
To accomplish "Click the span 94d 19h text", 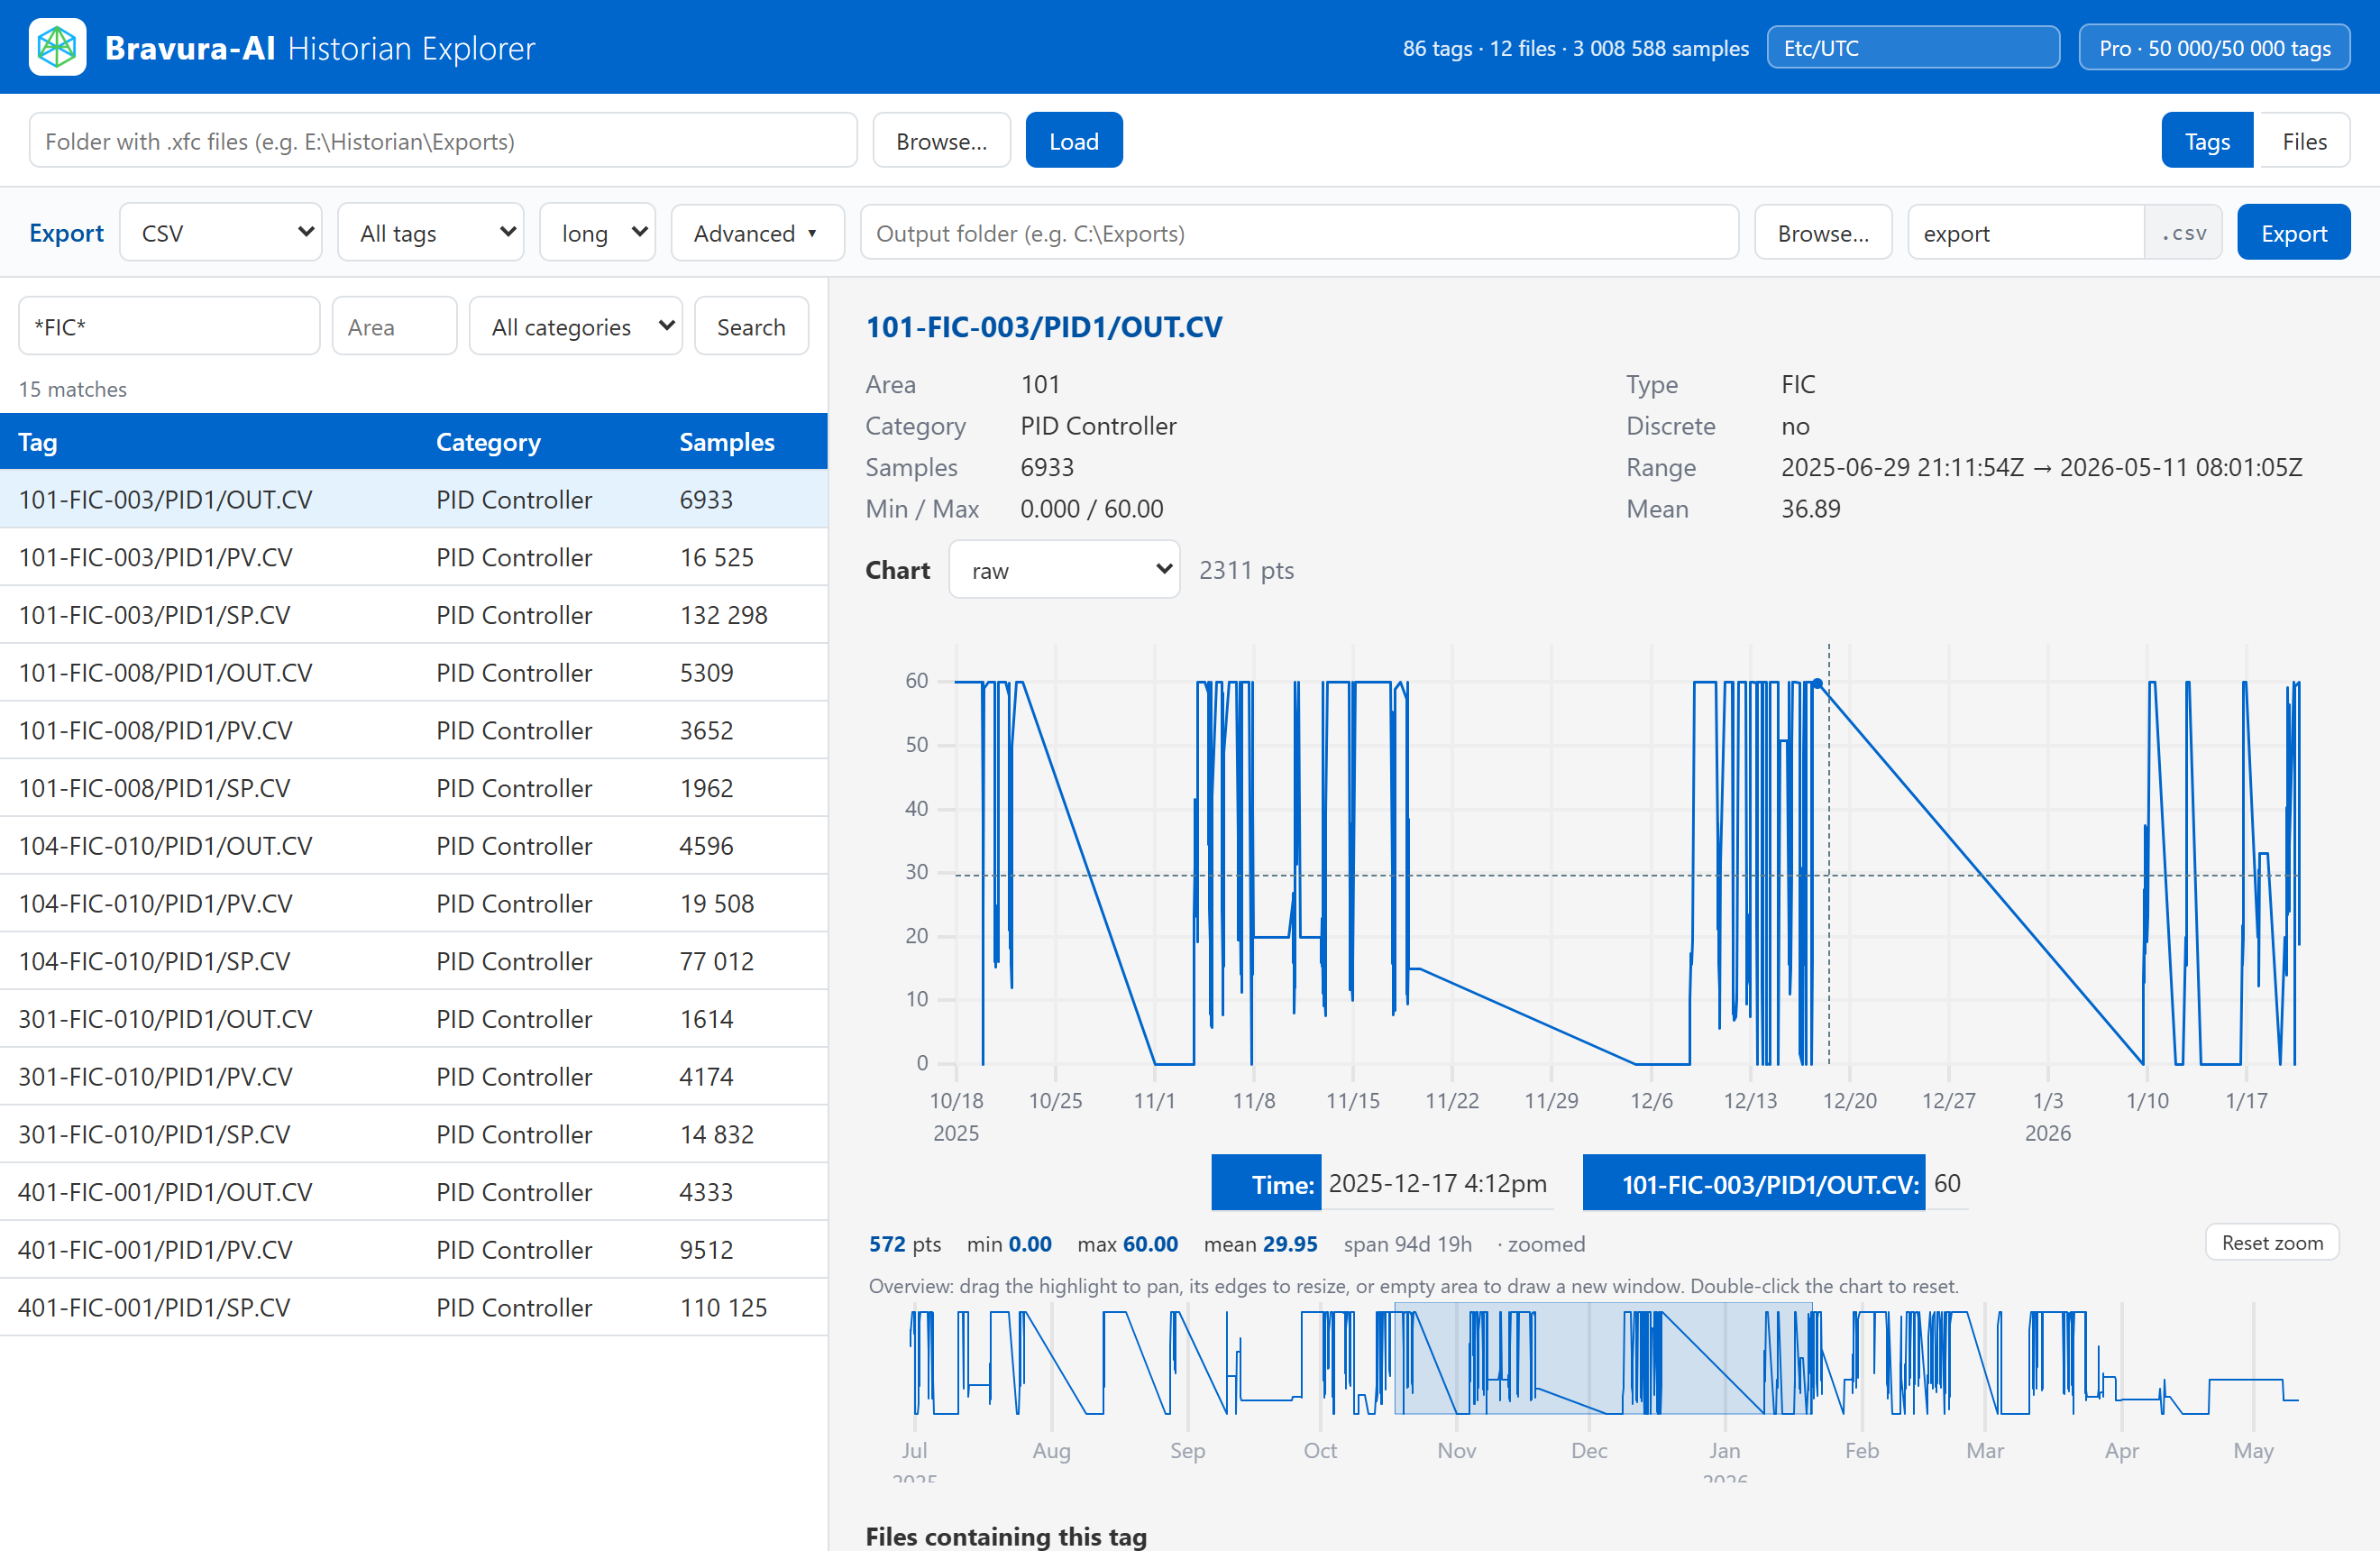I will [x=1407, y=1243].
